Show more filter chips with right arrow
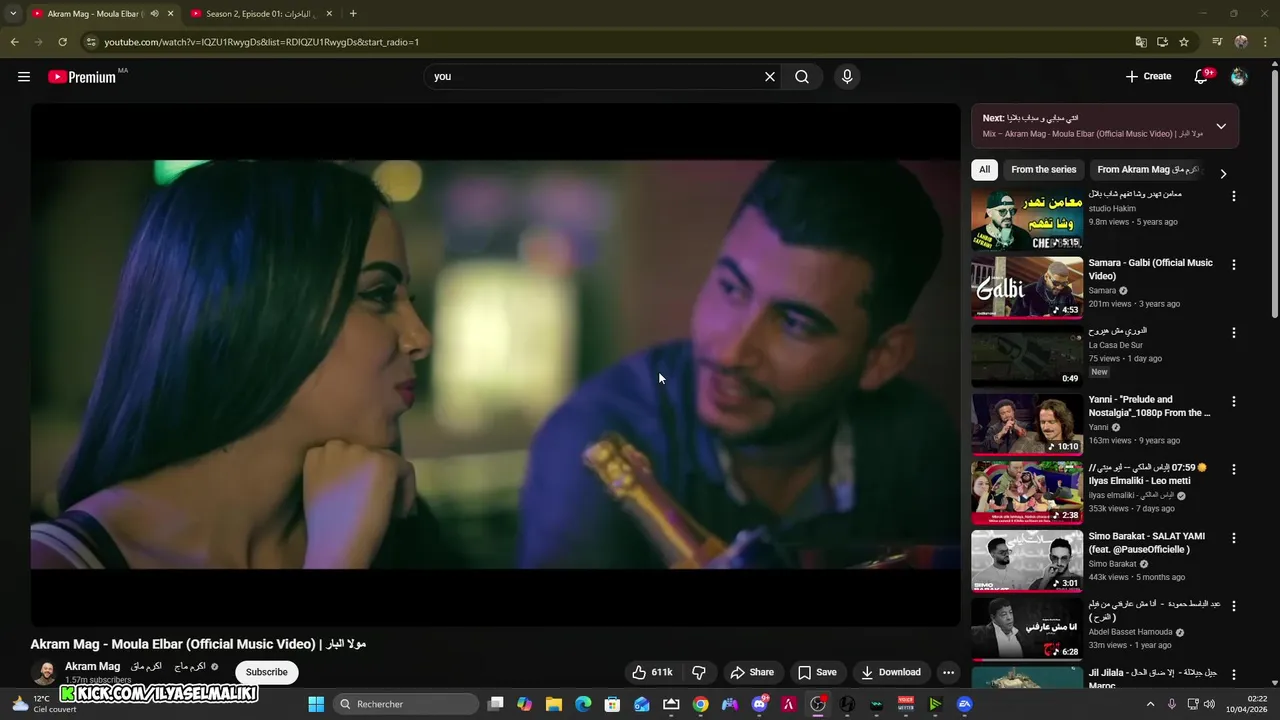This screenshot has width=1280, height=720. tap(1223, 174)
